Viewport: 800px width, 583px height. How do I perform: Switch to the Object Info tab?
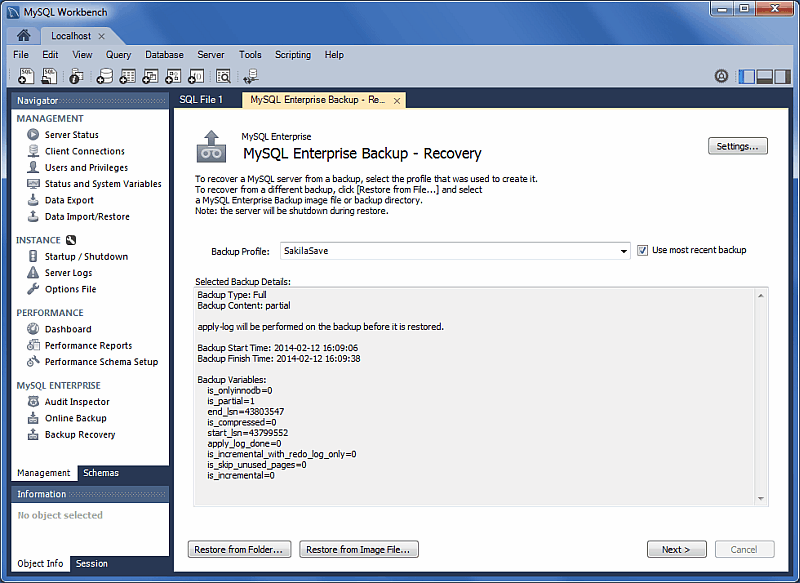pyautogui.click(x=40, y=564)
